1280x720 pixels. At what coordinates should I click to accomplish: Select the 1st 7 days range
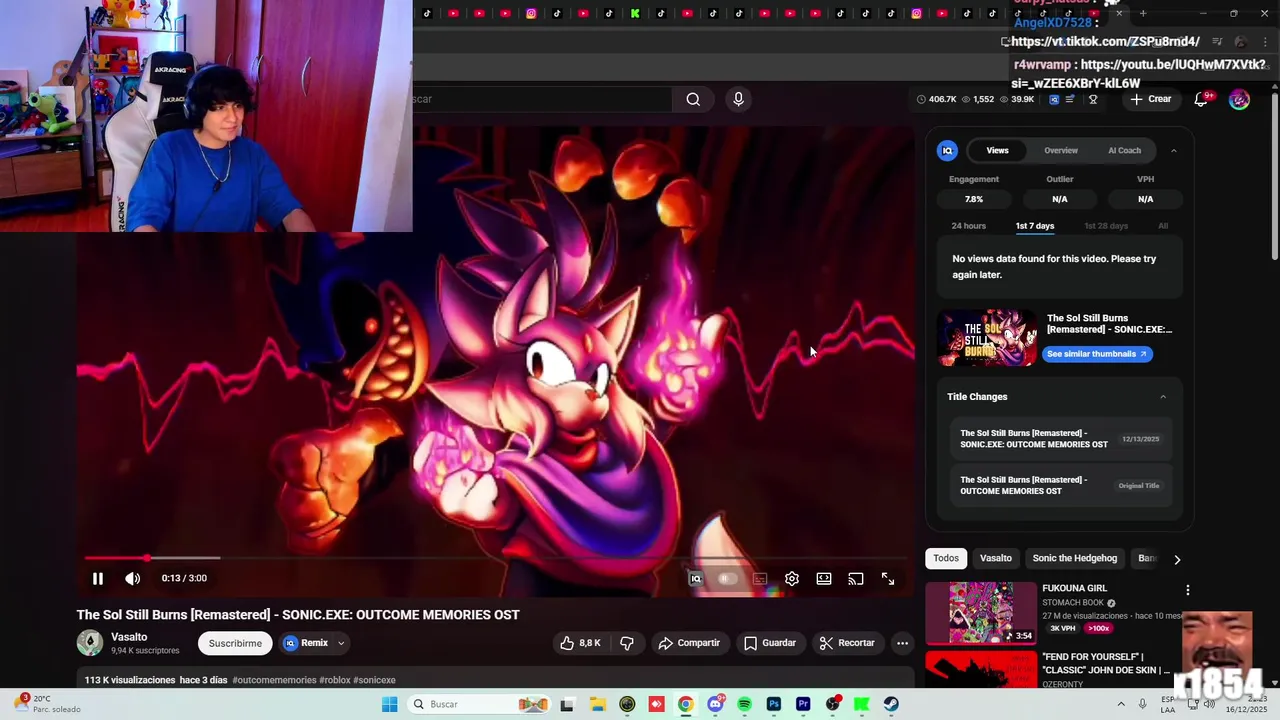tap(1035, 226)
